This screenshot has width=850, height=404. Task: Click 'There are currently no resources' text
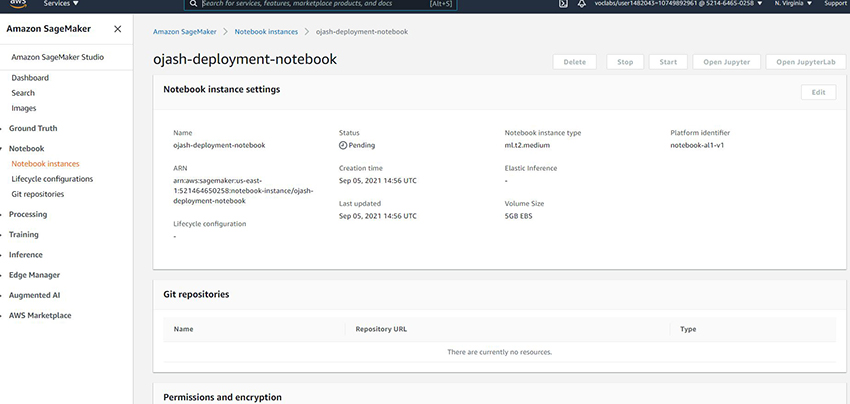pyautogui.click(x=499, y=352)
